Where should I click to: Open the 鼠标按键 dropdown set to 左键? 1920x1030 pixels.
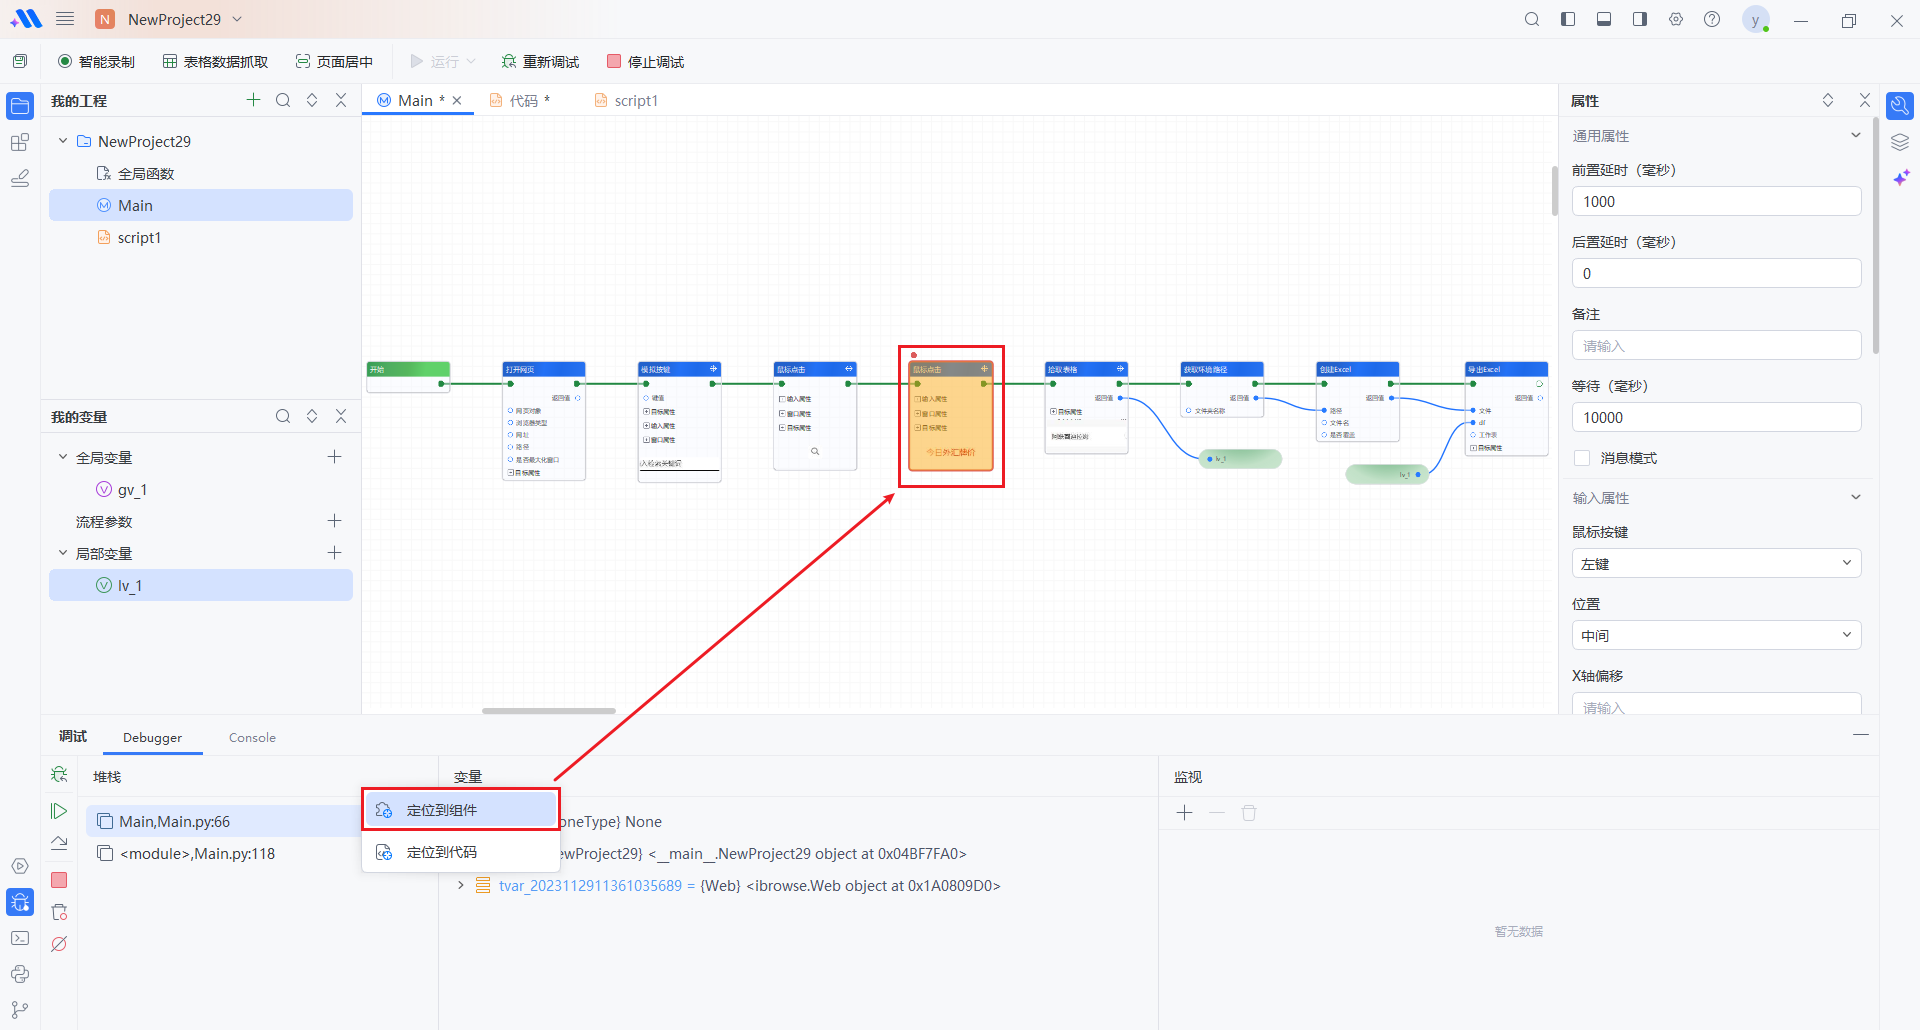tap(1715, 564)
